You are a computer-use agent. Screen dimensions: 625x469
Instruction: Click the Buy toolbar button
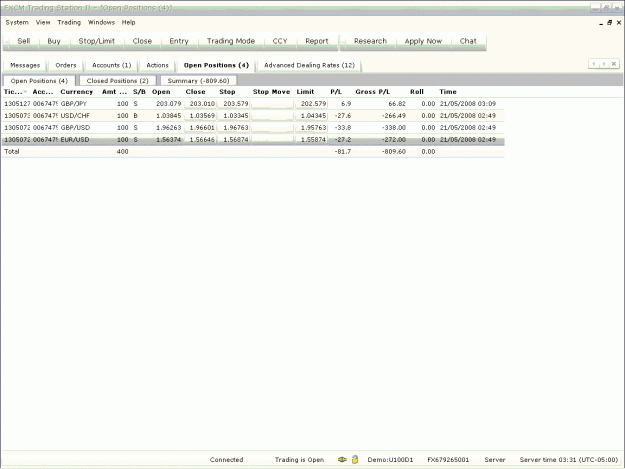54,41
